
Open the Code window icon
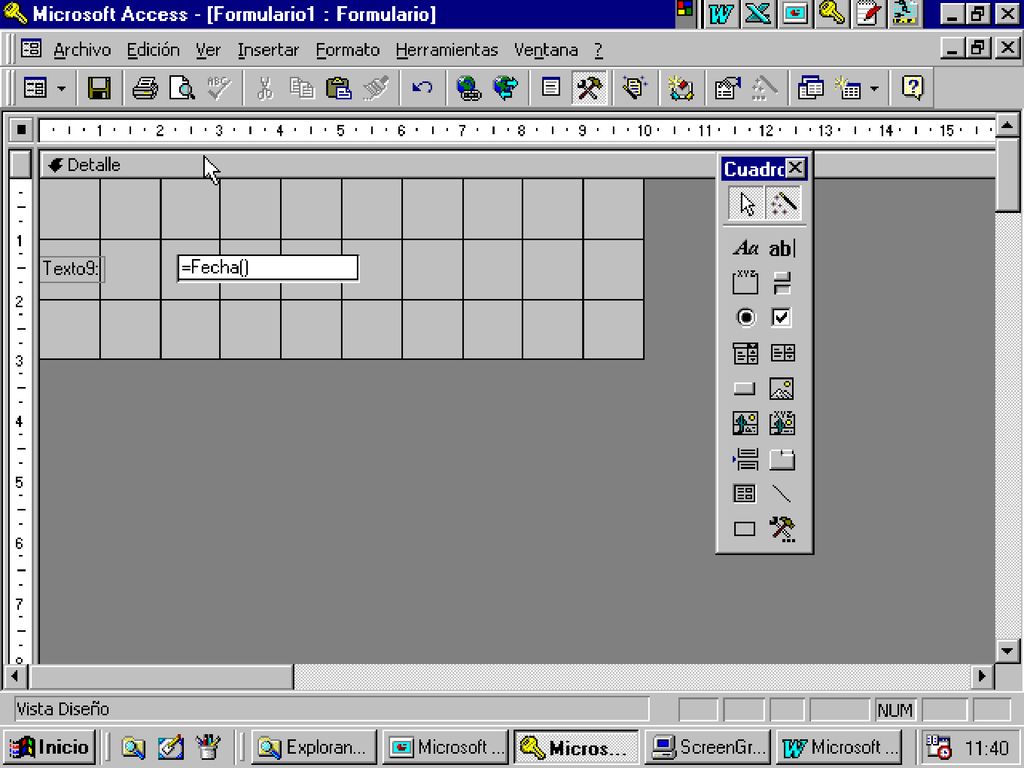point(680,88)
